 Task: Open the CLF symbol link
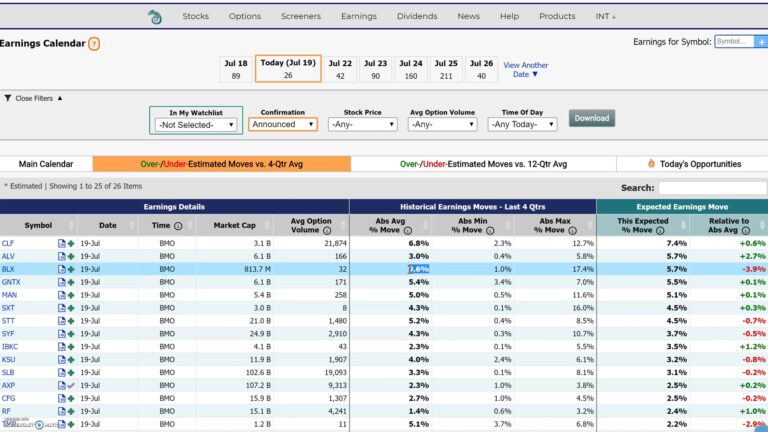tap(8, 243)
